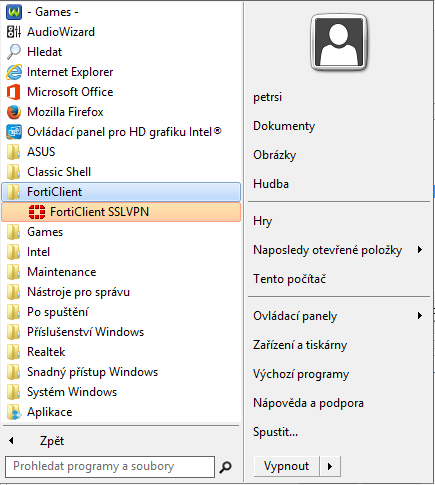Open the Hledat magnifier icon
Image resolution: width=435 pixels, height=485 pixels.
point(14,52)
